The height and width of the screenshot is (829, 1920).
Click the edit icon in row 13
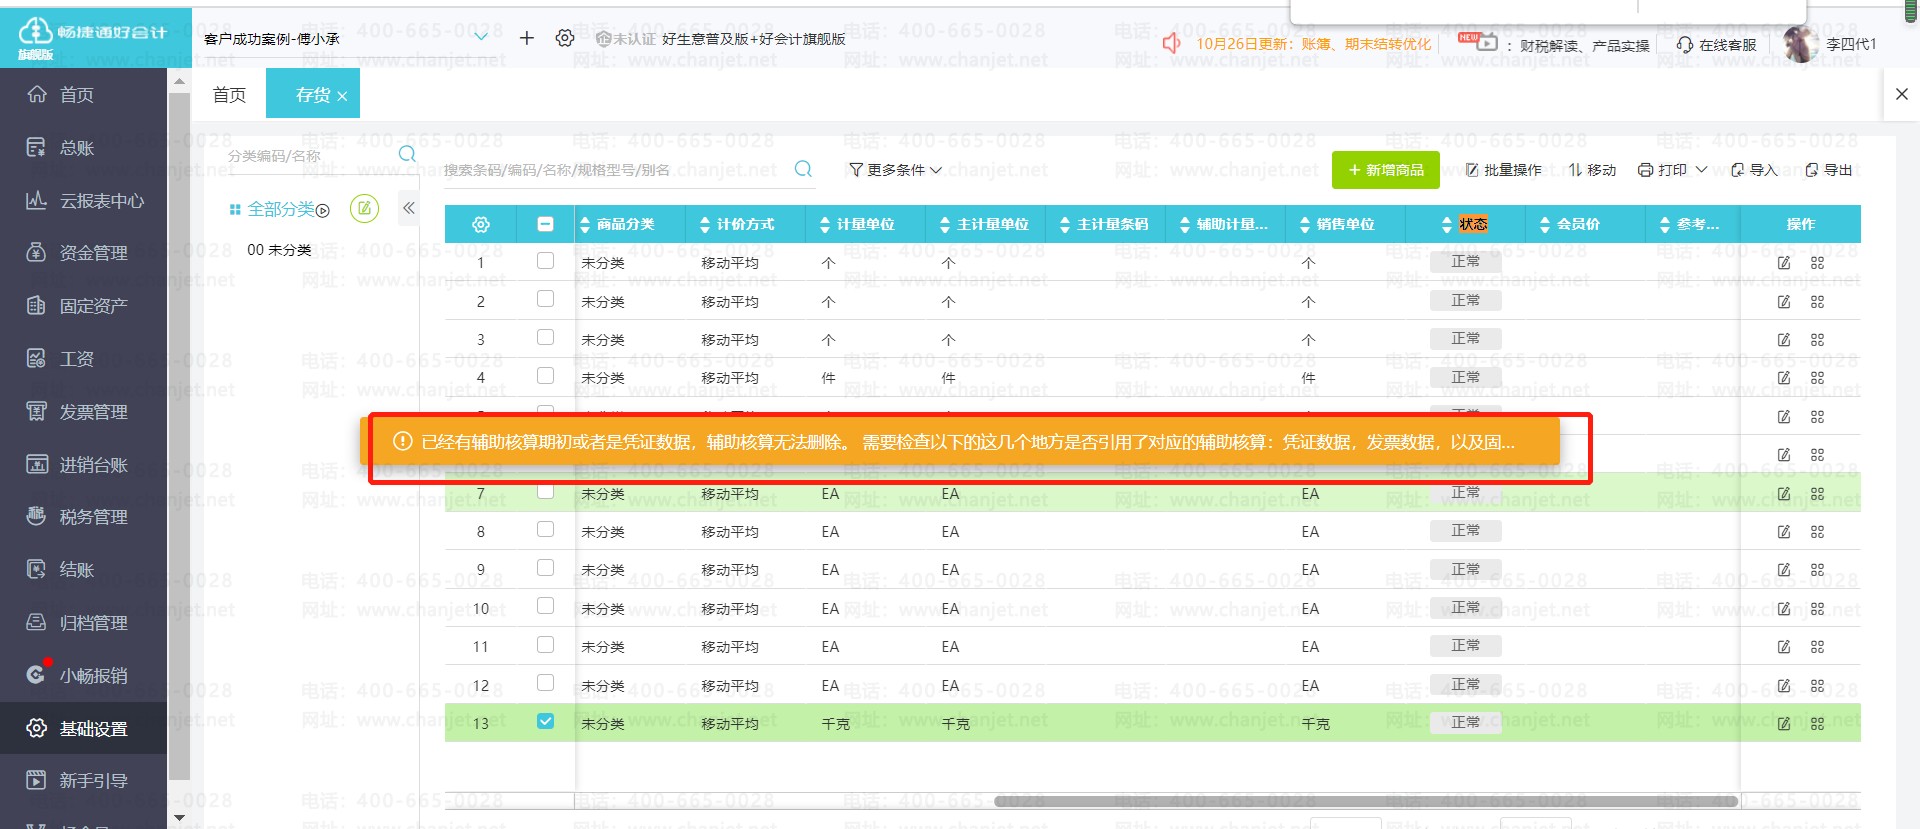click(1784, 723)
